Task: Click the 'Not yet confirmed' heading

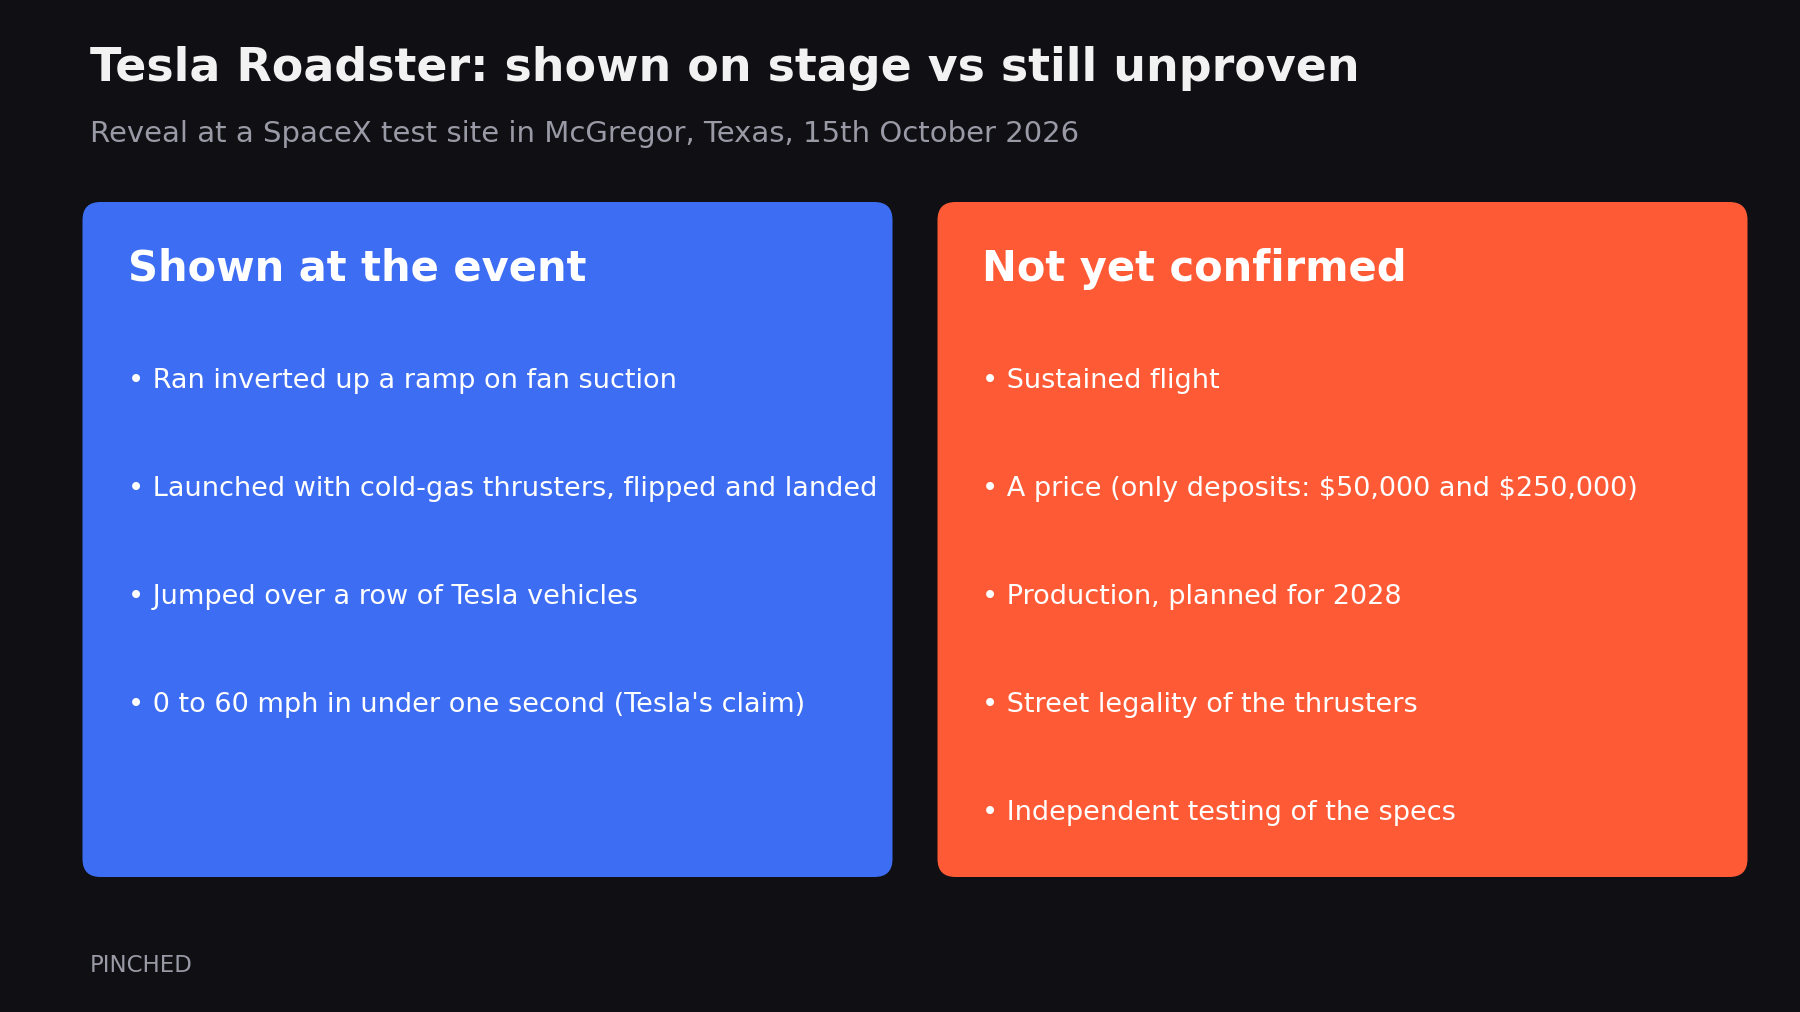Action: coord(1194,268)
